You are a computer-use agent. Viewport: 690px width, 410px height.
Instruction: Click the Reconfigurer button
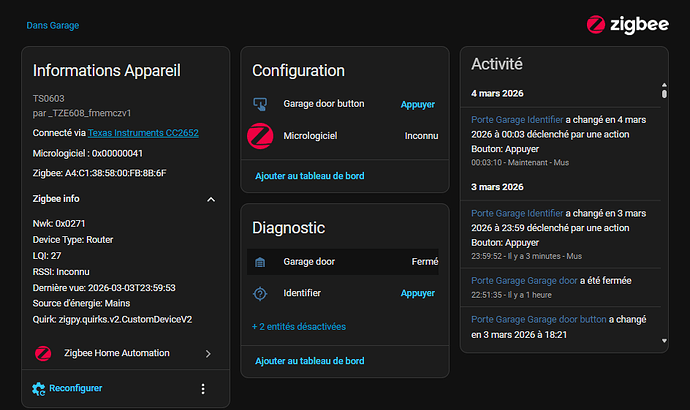[75, 388]
